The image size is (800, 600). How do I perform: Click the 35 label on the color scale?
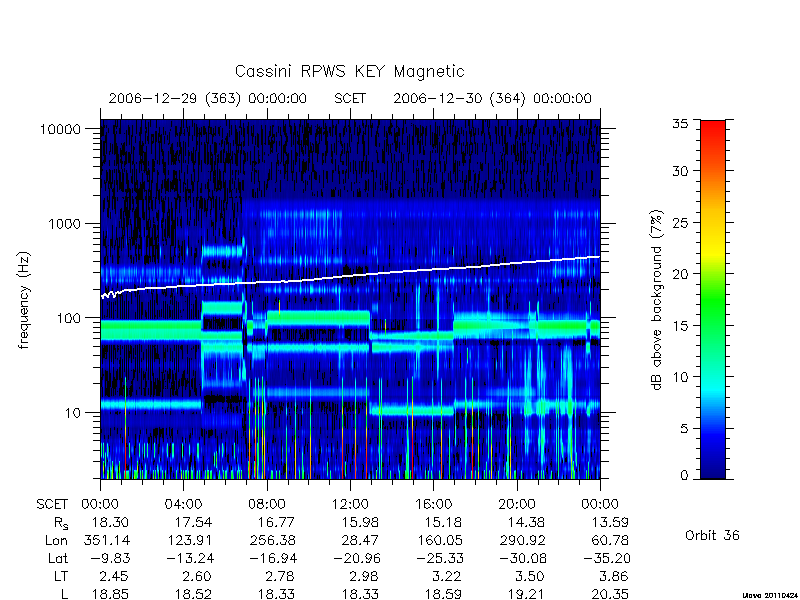(x=680, y=124)
